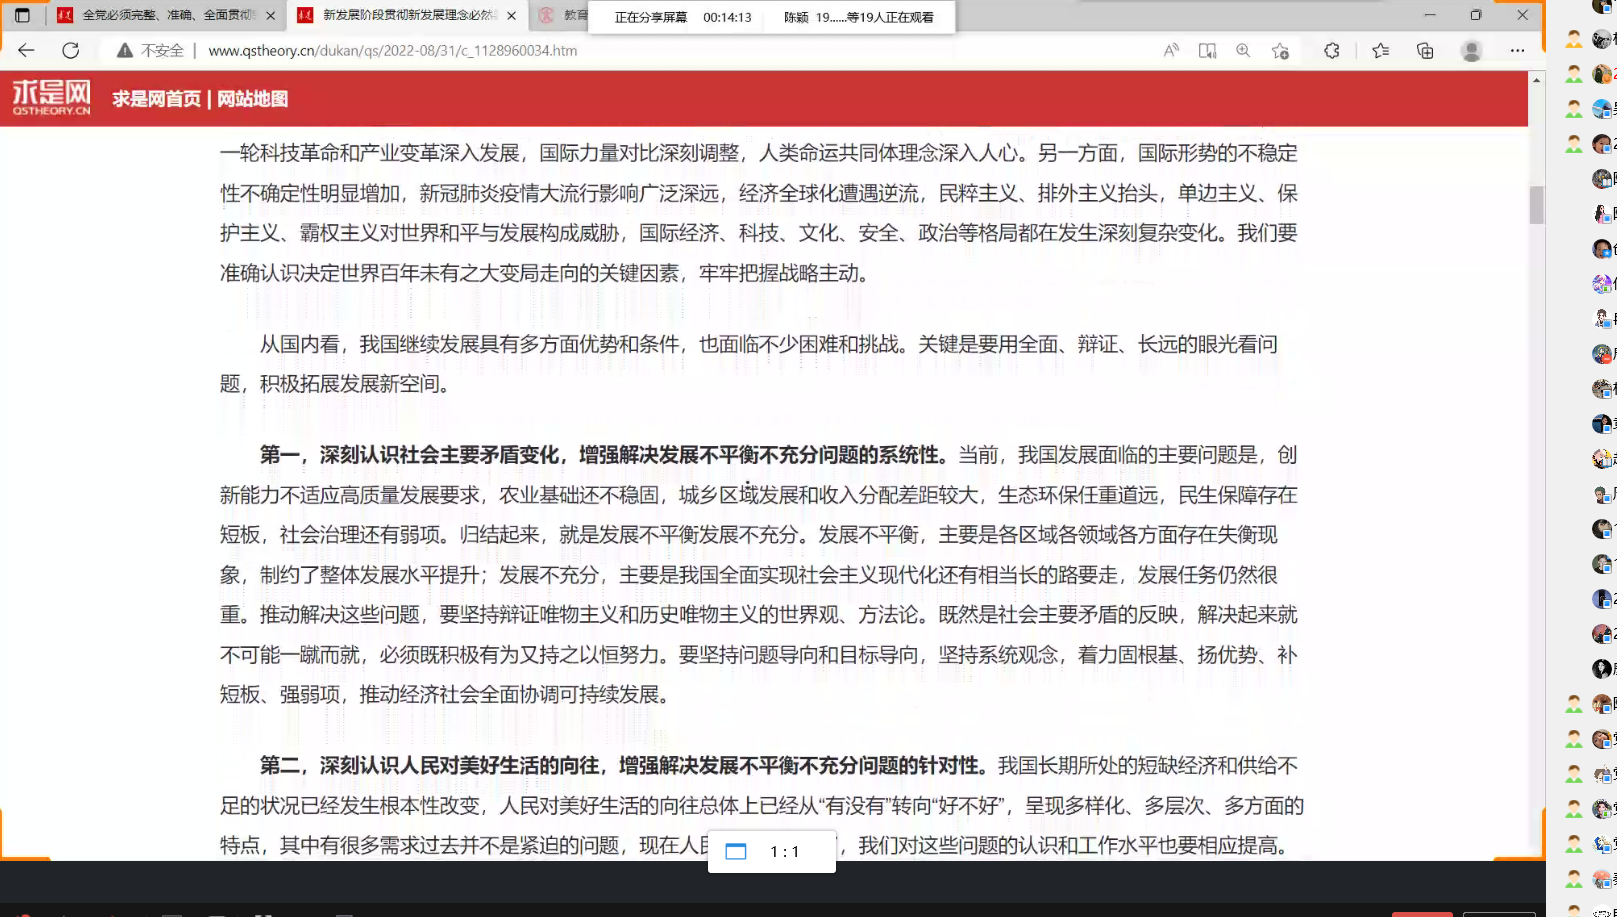The image size is (1617, 917).
Task: Open the tab actions menu icon
Action: 22,15
